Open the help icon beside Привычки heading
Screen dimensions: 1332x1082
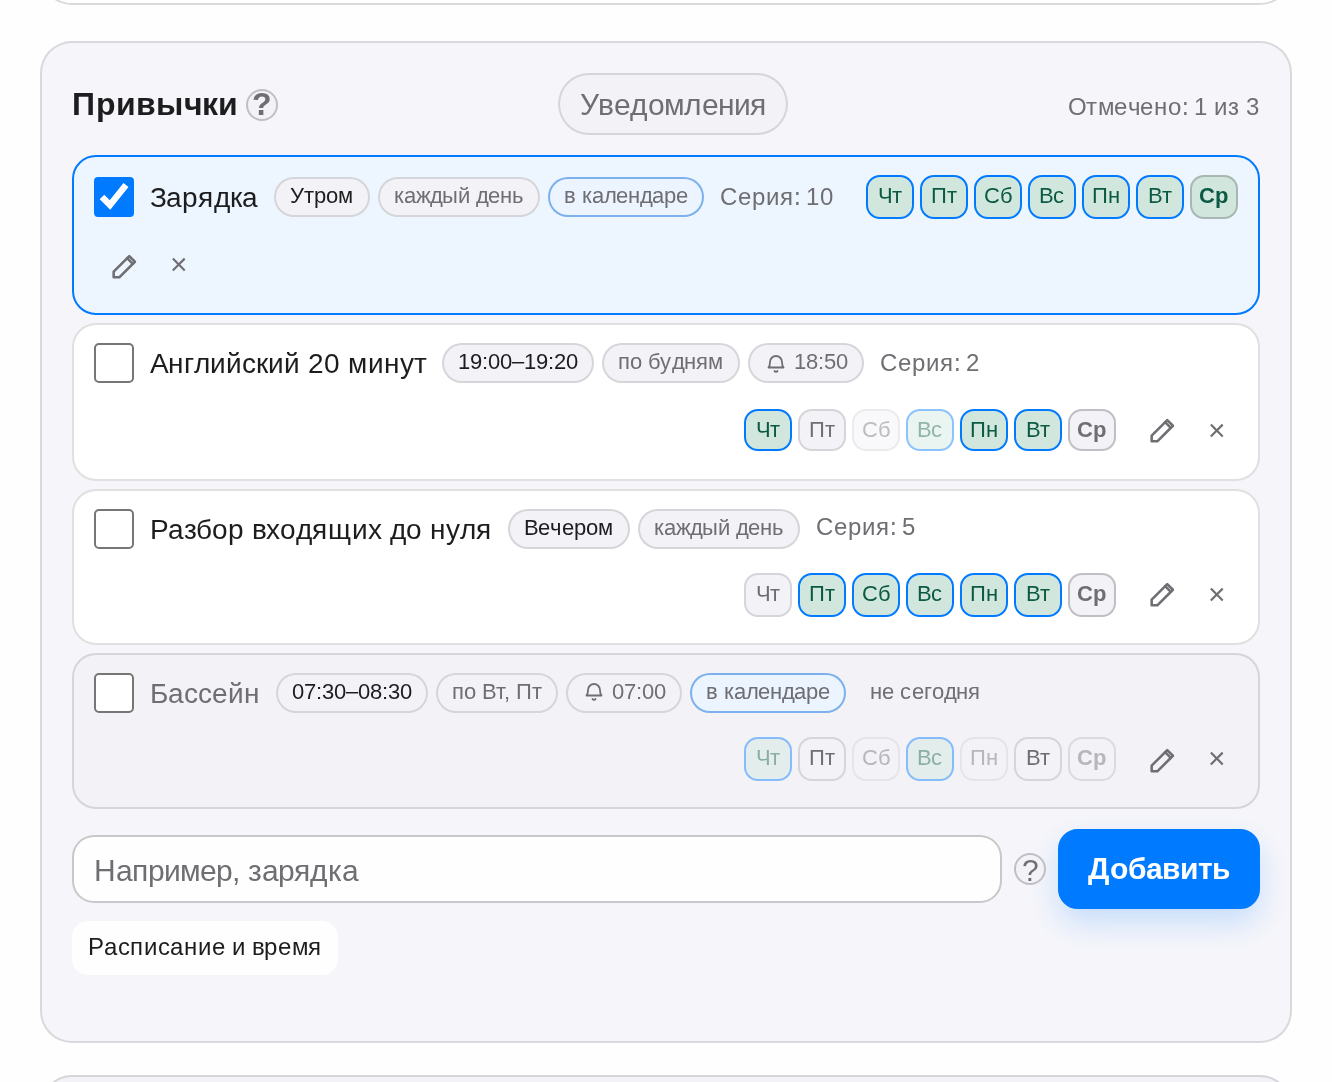262,105
